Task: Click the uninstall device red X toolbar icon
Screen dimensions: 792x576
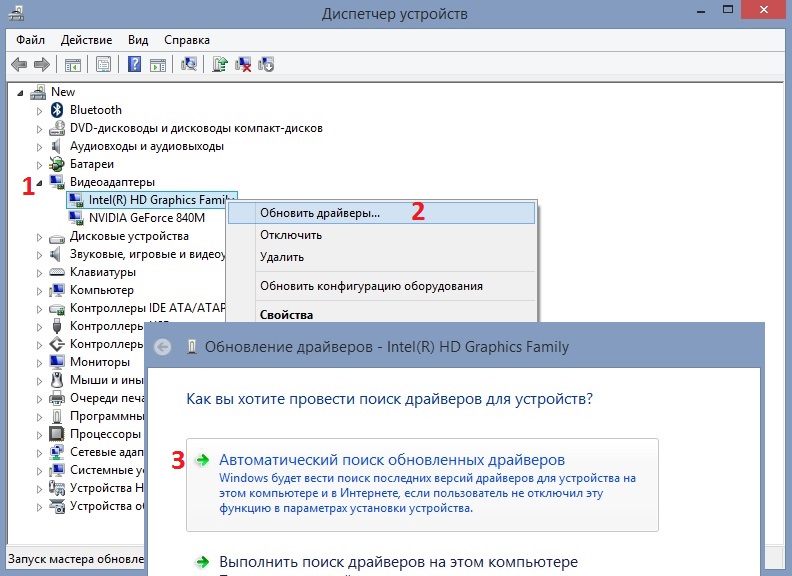Action: coord(243,64)
